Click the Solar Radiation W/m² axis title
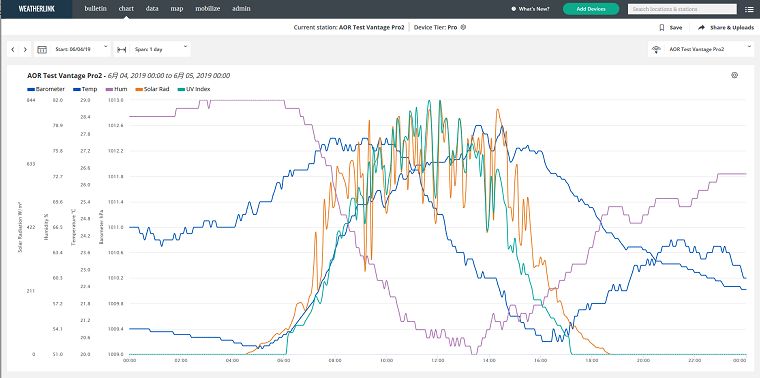The image size is (760, 378). click(x=20, y=227)
